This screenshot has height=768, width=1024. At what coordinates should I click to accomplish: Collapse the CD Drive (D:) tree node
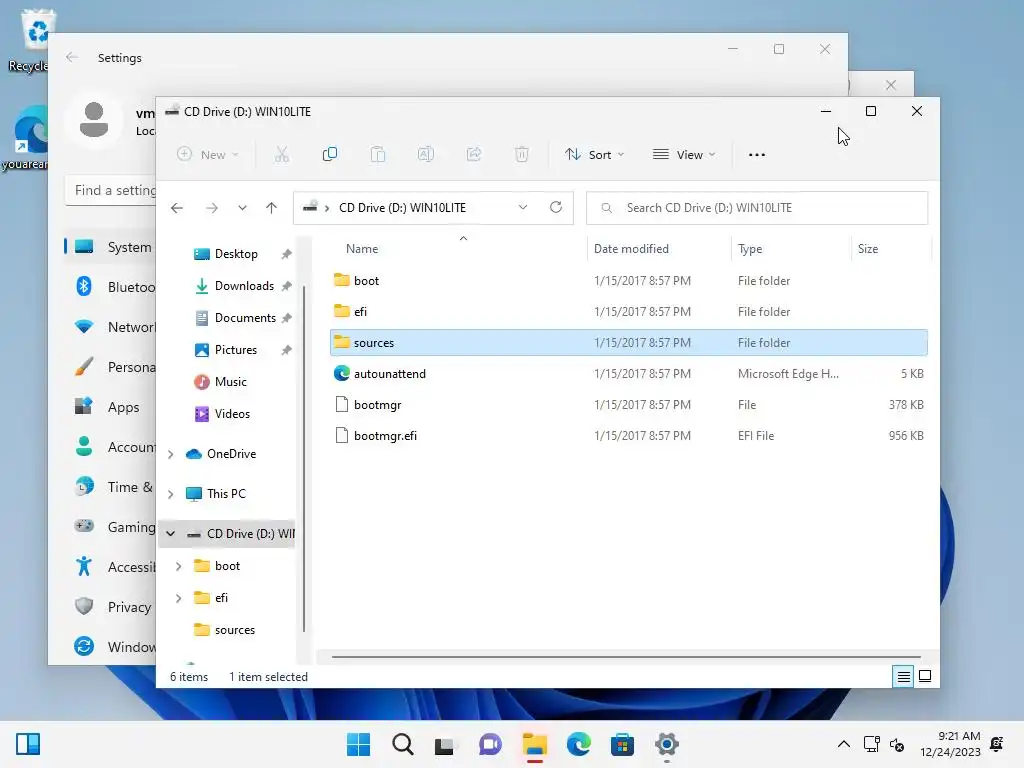(x=170, y=534)
